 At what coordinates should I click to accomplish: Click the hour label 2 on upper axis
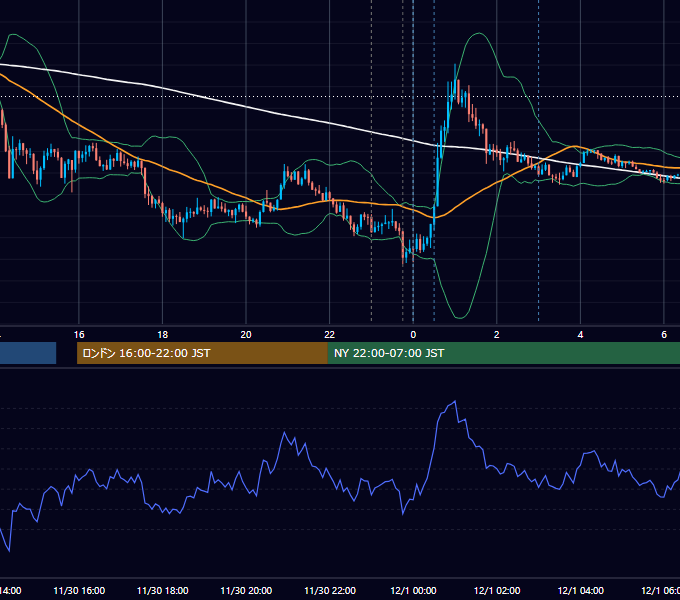coord(497,335)
